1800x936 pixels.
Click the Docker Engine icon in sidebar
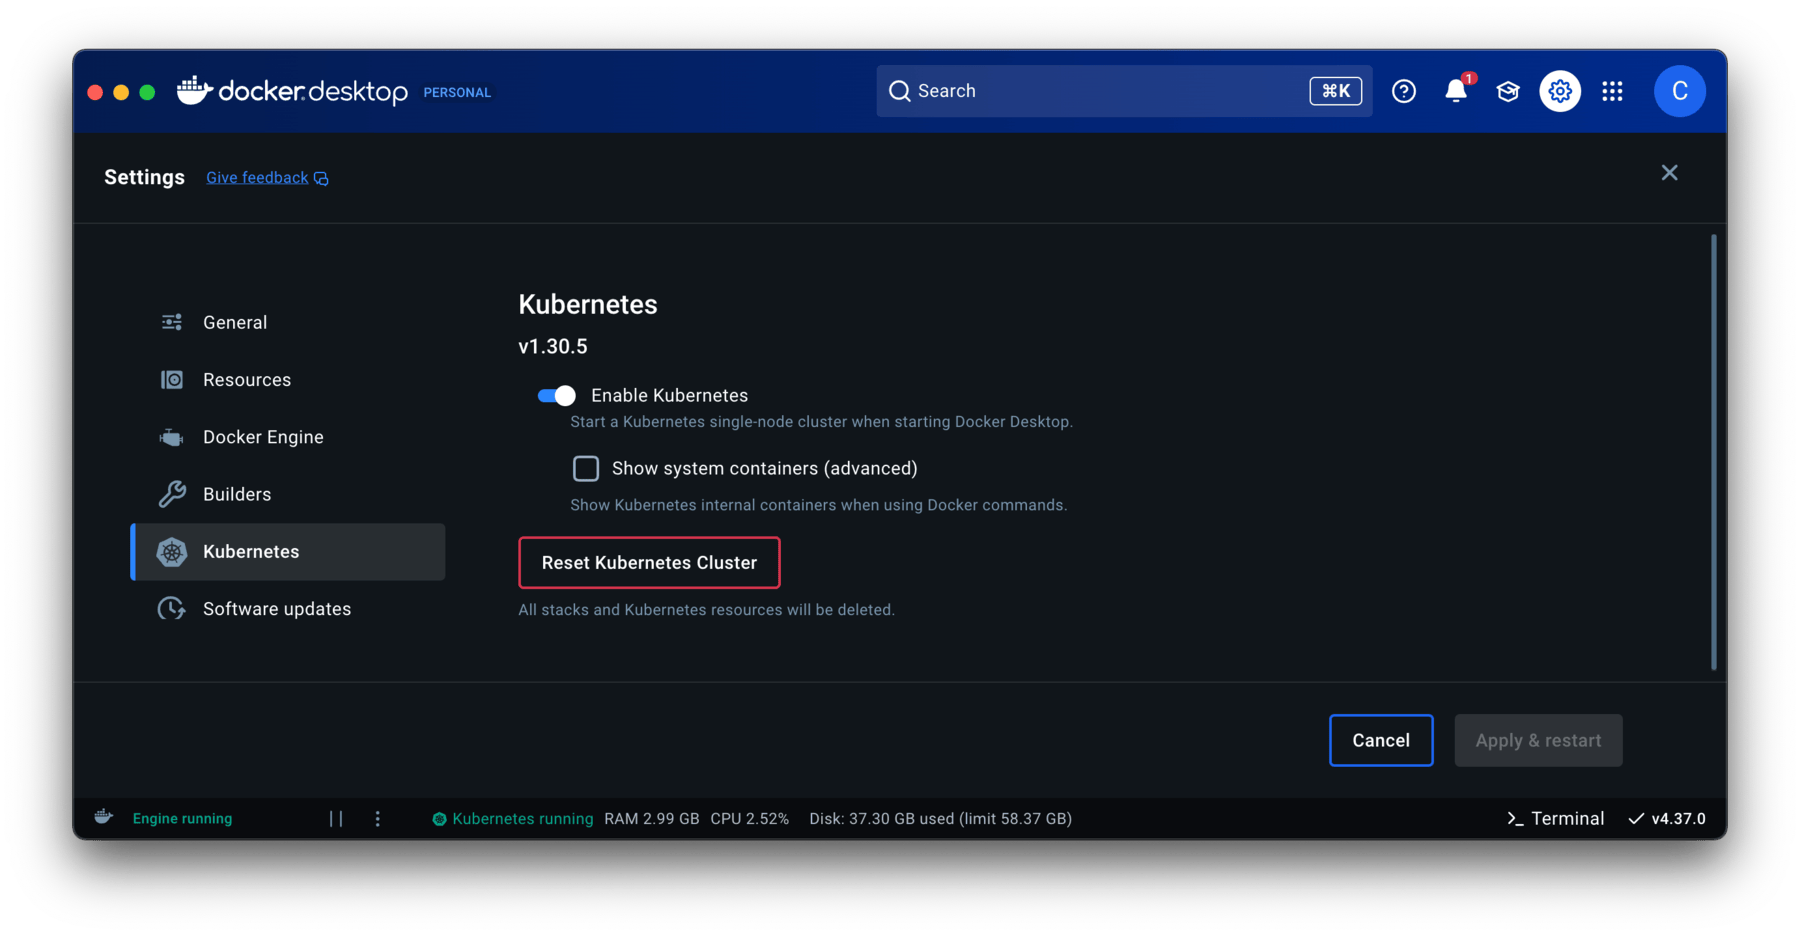point(172,437)
